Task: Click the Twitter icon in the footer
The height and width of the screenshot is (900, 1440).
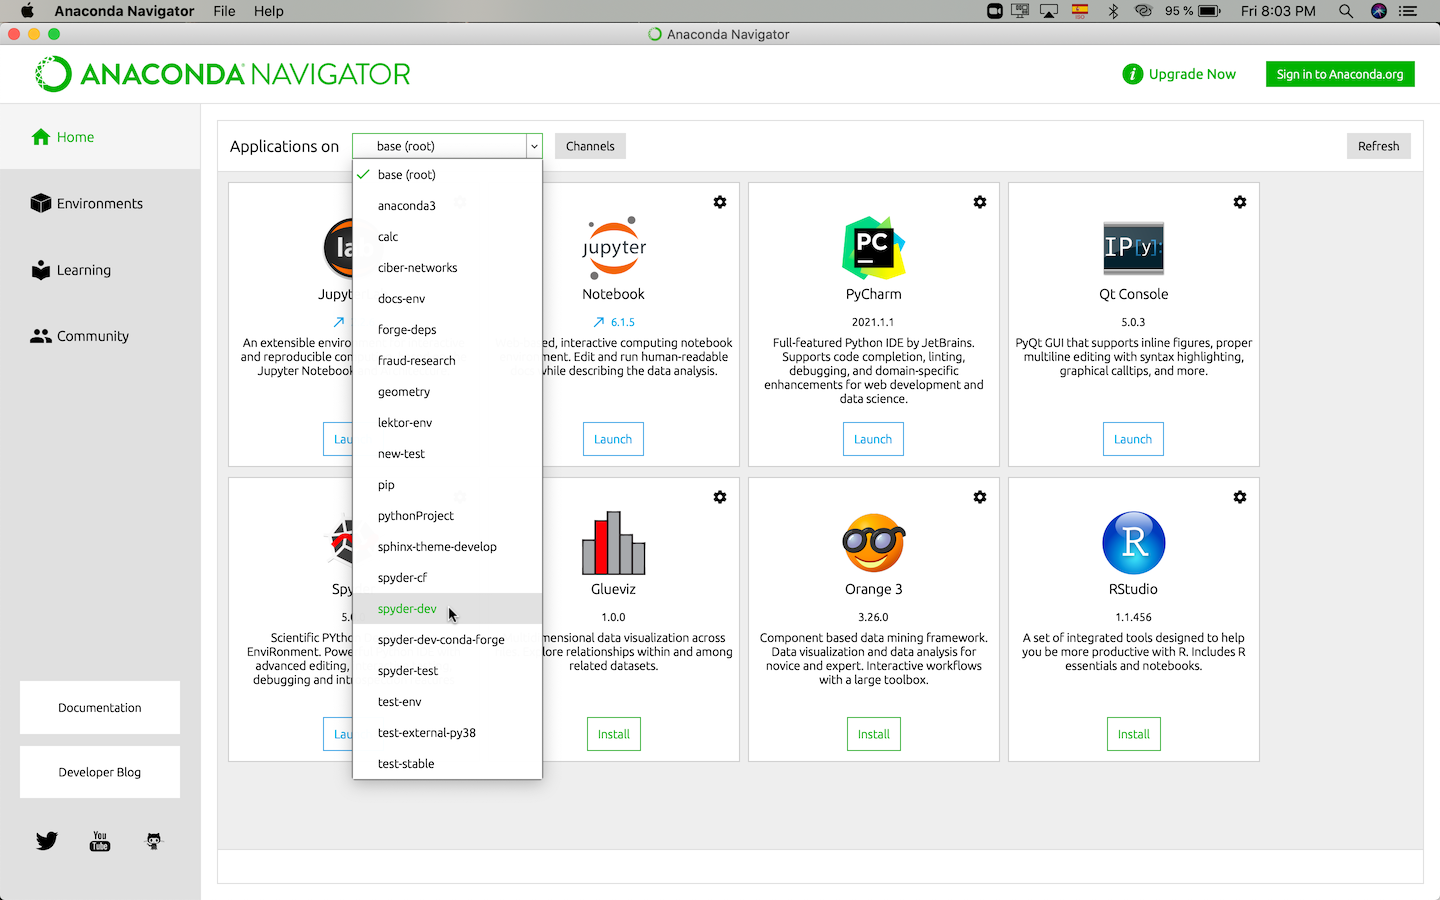Action: [x=46, y=841]
